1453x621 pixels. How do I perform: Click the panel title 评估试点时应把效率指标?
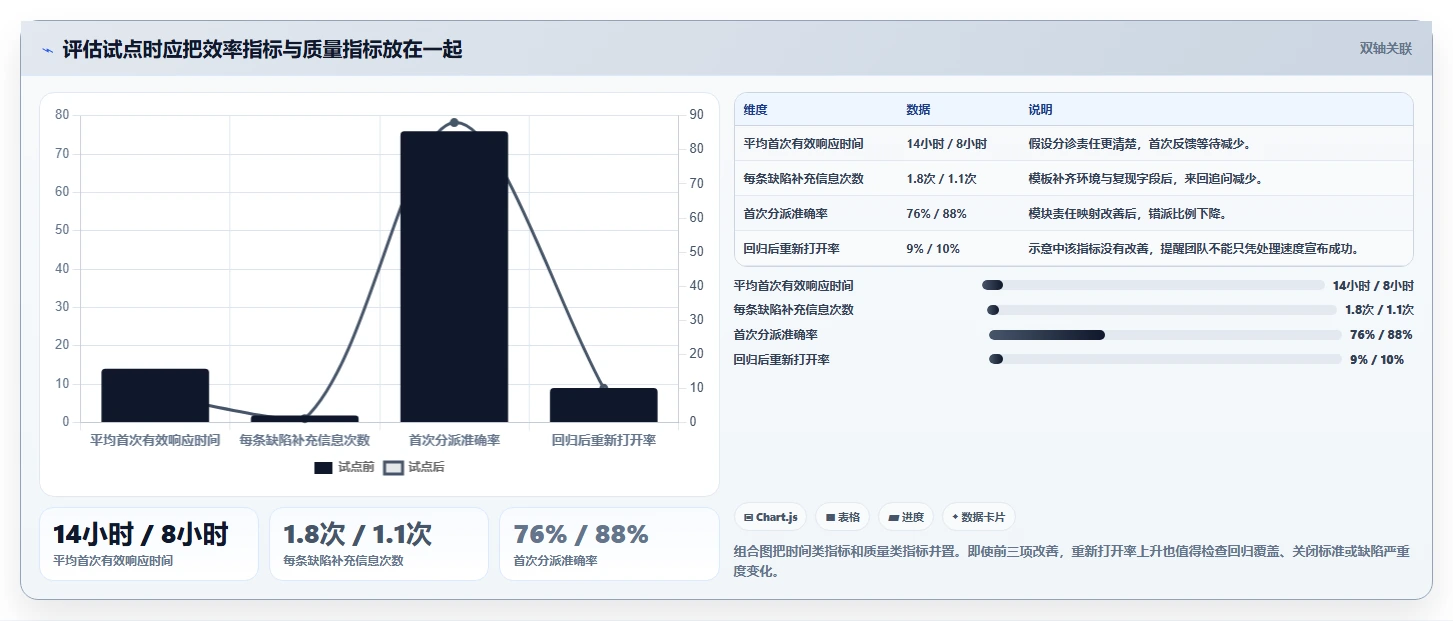pos(262,49)
